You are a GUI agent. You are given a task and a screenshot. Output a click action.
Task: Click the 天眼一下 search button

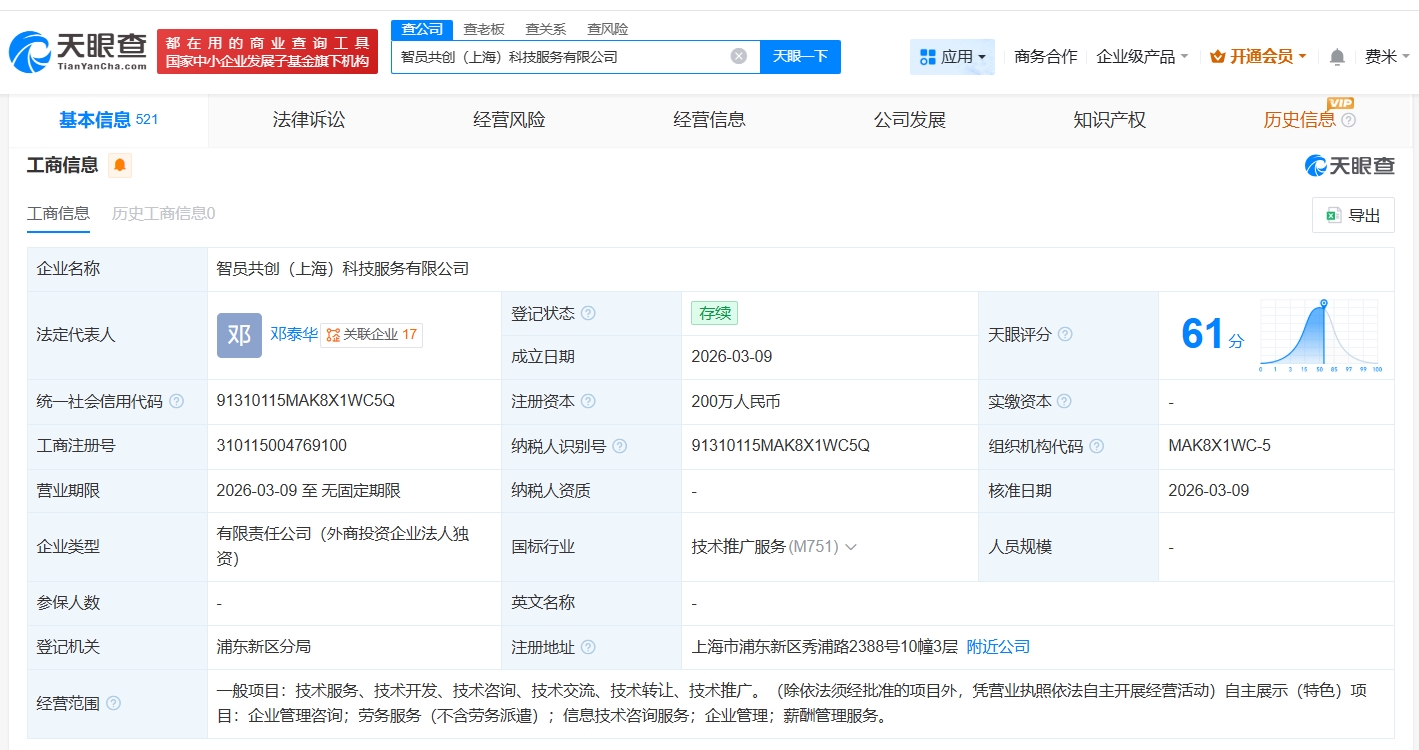(800, 56)
